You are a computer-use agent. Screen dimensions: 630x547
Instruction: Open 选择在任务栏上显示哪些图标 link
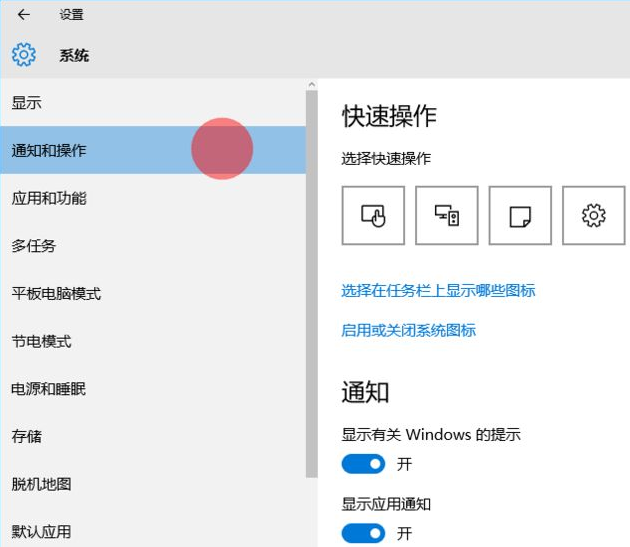coord(438,290)
